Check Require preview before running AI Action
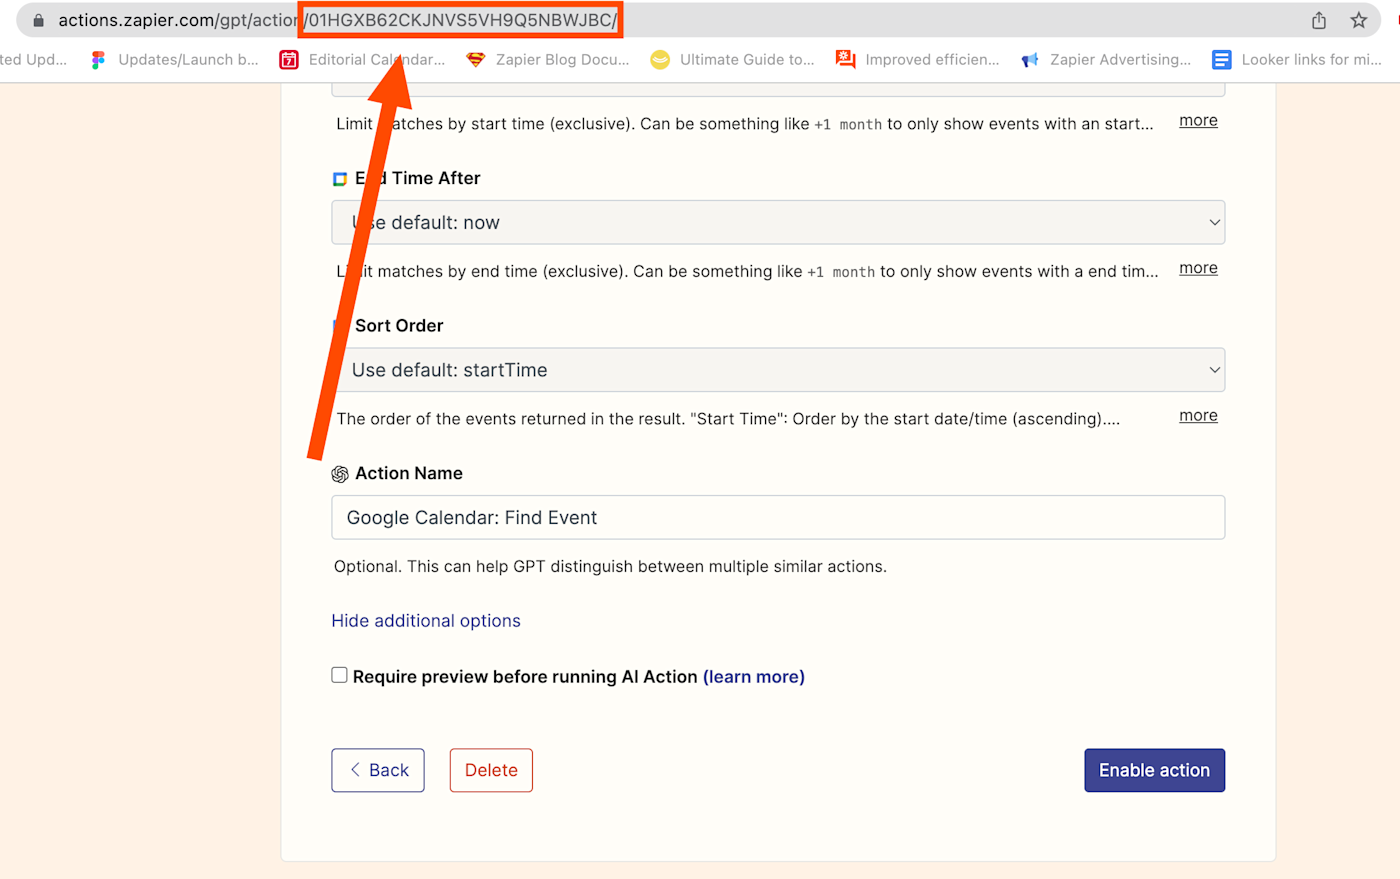This screenshot has height=879, width=1400. pos(340,676)
